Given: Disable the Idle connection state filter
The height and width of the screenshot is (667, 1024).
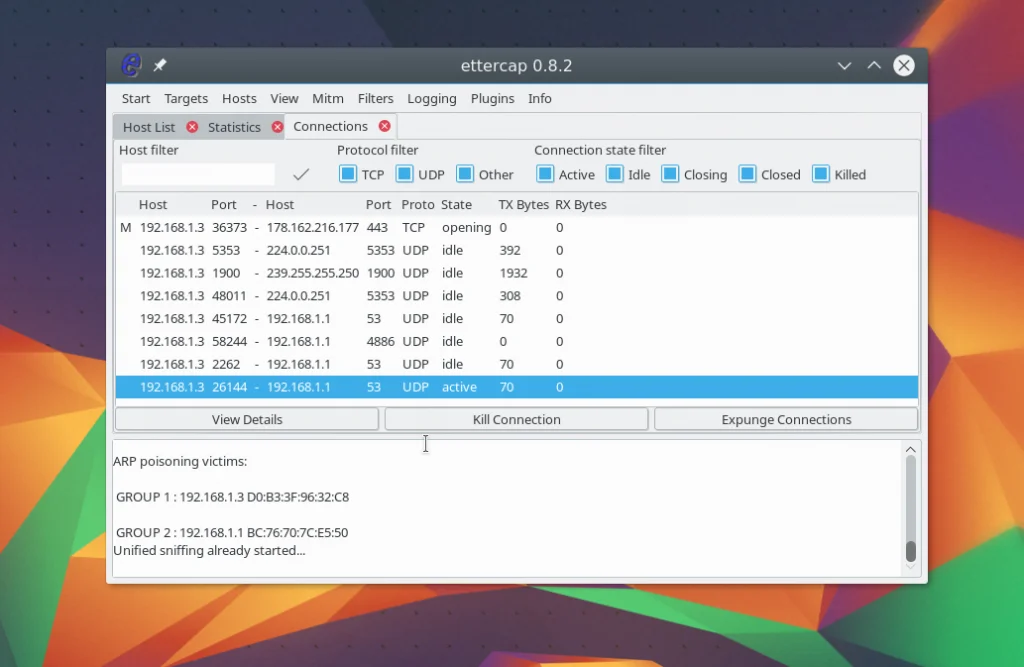Looking at the screenshot, I should pyautogui.click(x=614, y=174).
